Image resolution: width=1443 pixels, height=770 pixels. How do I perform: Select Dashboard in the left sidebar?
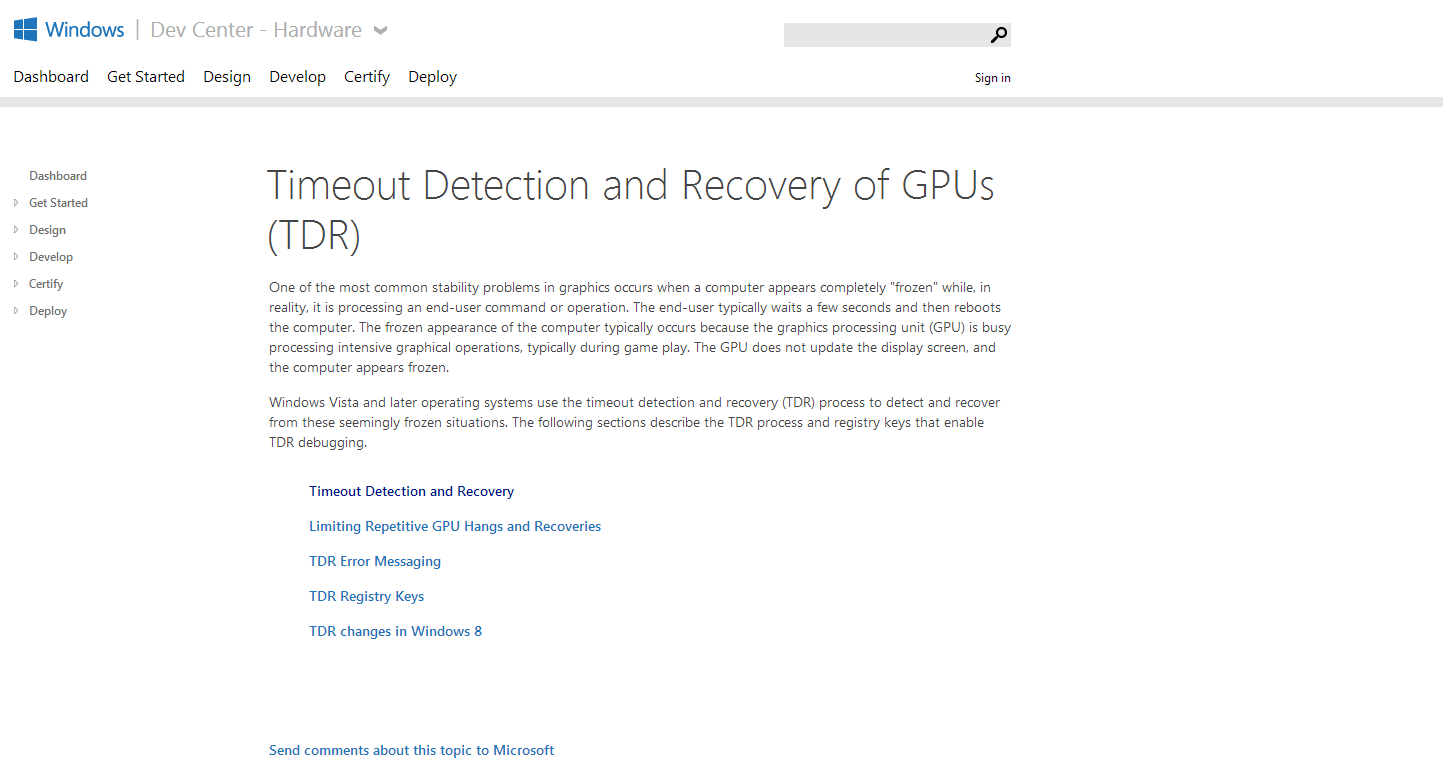pyautogui.click(x=58, y=176)
